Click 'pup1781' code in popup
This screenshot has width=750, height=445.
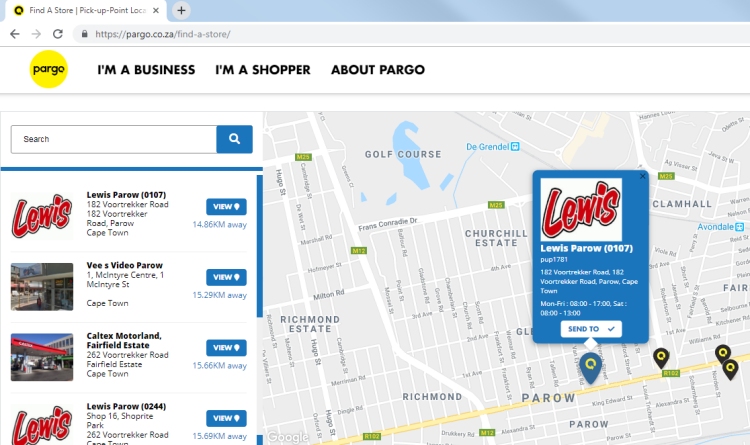point(554,259)
